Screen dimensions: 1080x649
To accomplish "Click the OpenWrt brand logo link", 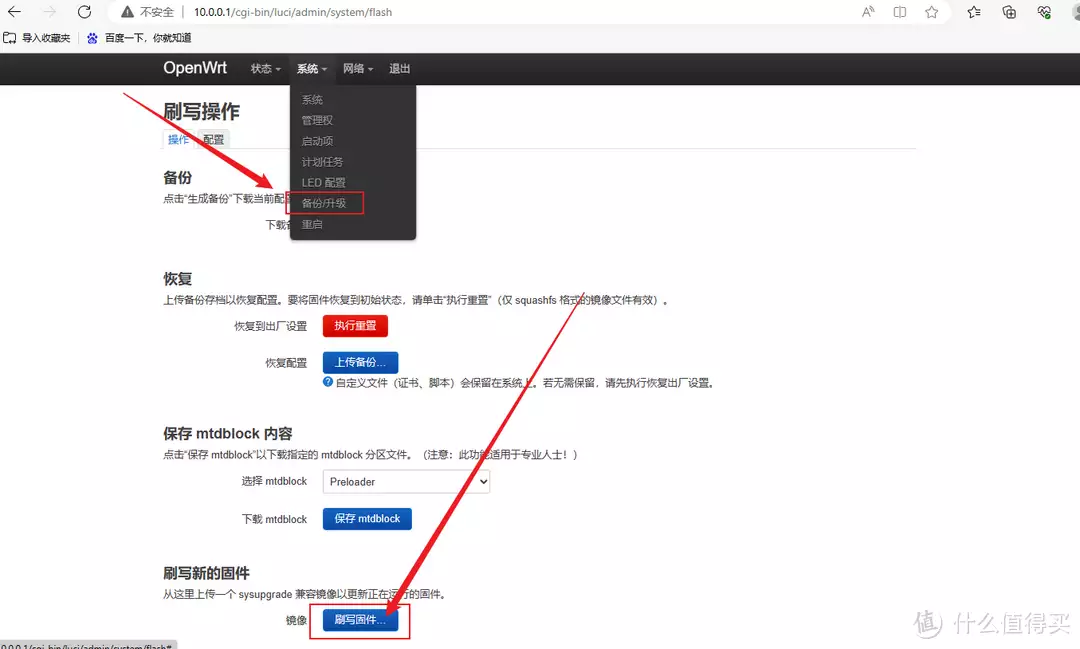I will [x=195, y=68].
